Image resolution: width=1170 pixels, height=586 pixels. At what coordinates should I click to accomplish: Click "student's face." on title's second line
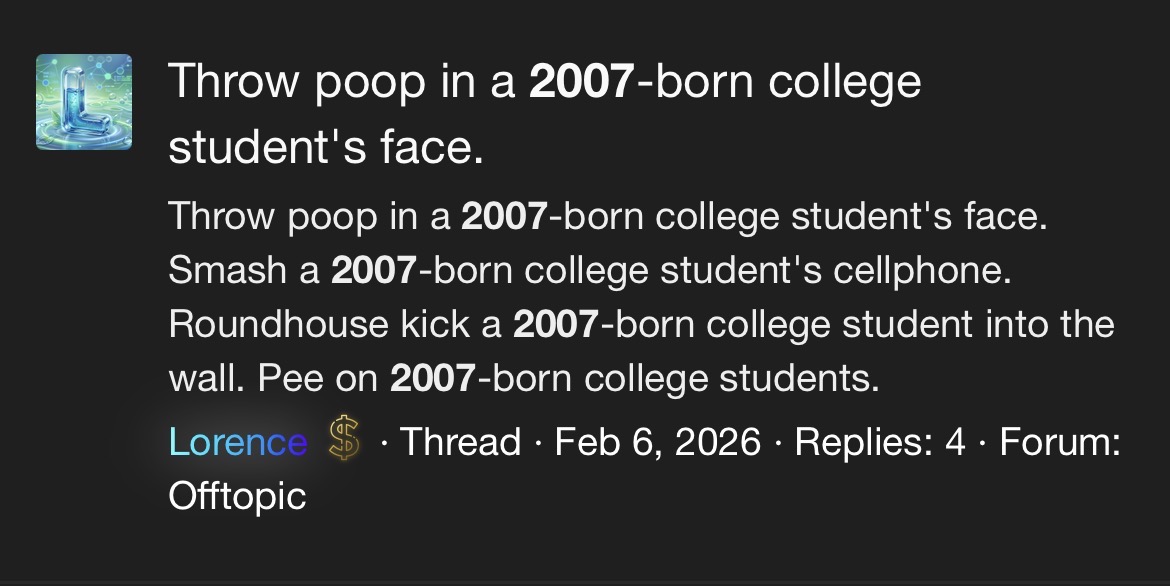[x=326, y=147]
